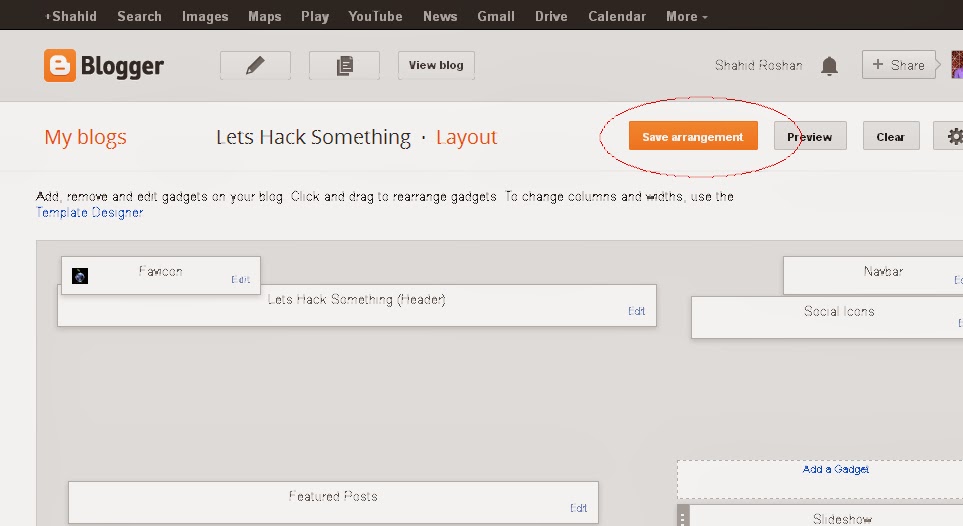The height and width of the screenshot is (526, 963).
Task: Click the View blog button
Action: [436, 65]
